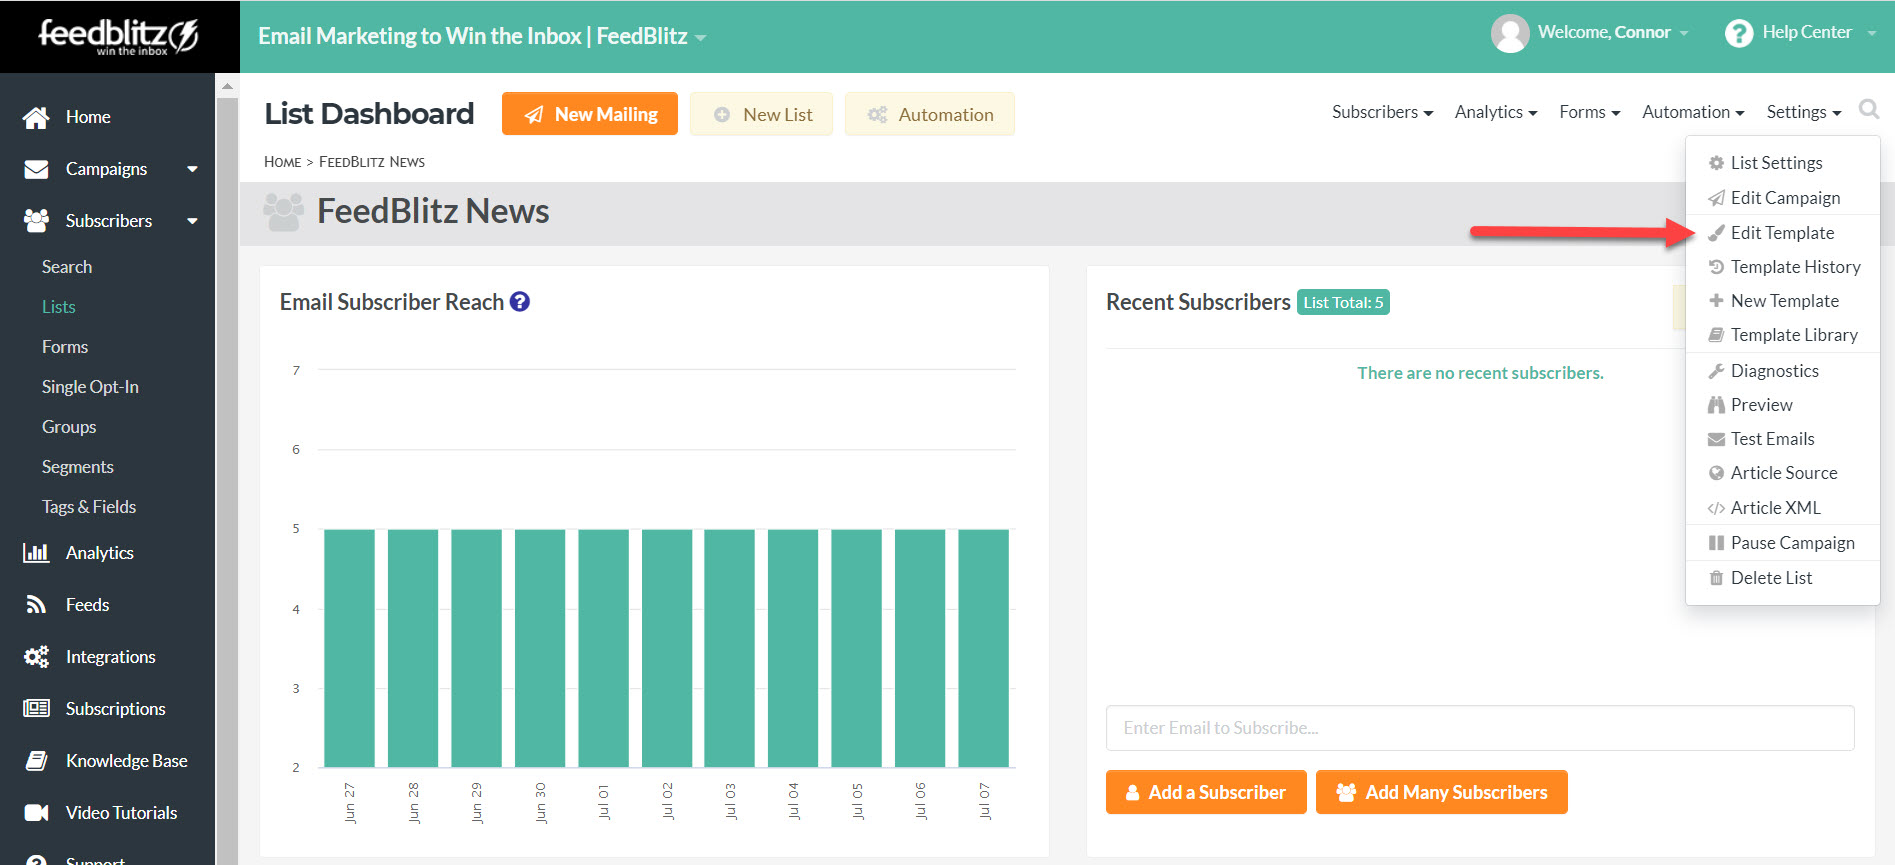Click the Subscriptions newspaper icon
The height and width of the screenshot is (865, 1895).
[x=36, y=709]
